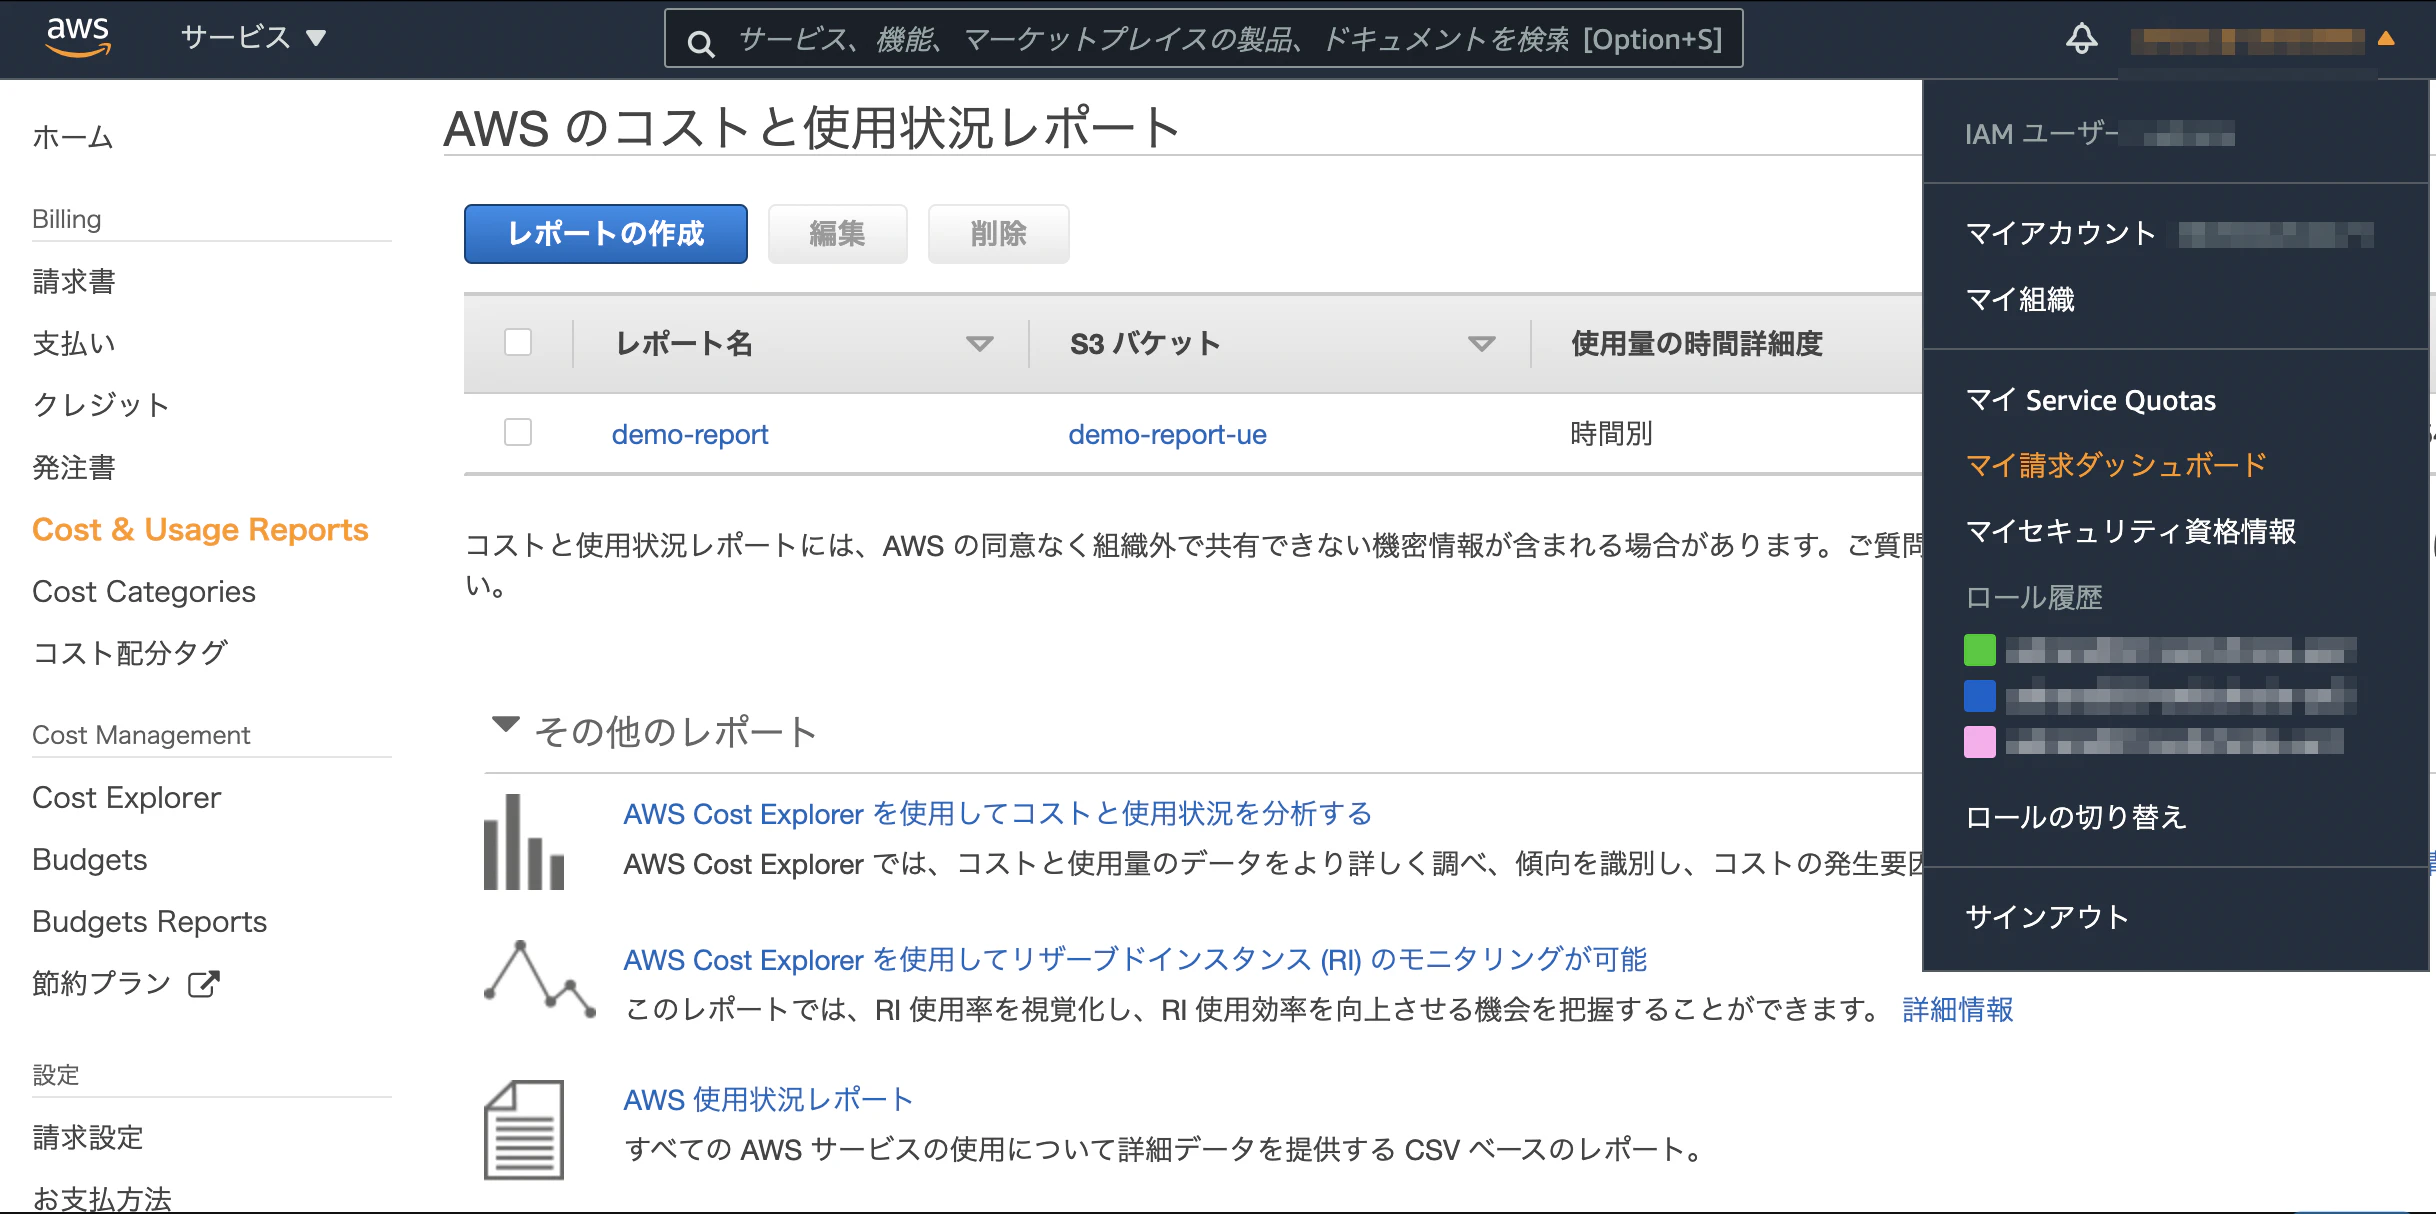Open 発注書 in sidebar
This screenshot has width=2436, height=1214.
[x=74, y=468]
